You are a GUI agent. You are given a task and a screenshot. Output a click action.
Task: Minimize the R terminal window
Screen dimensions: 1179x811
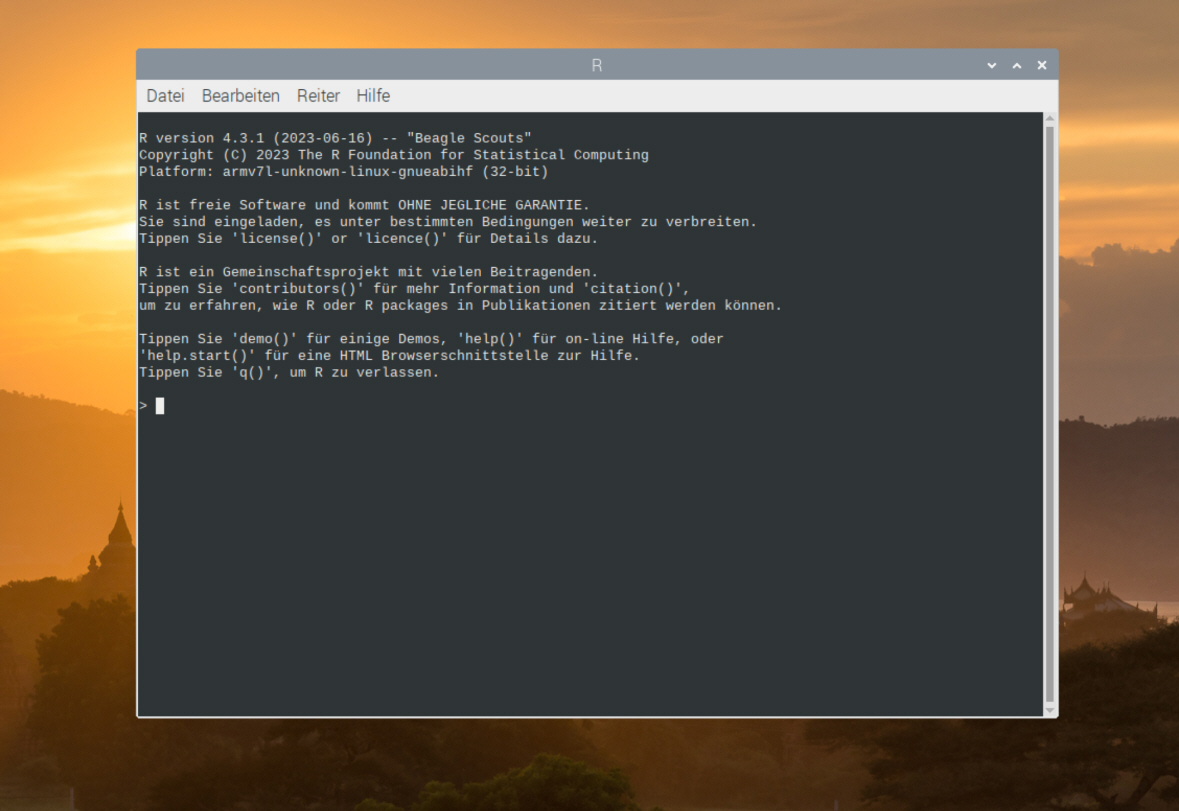(992, 65)
